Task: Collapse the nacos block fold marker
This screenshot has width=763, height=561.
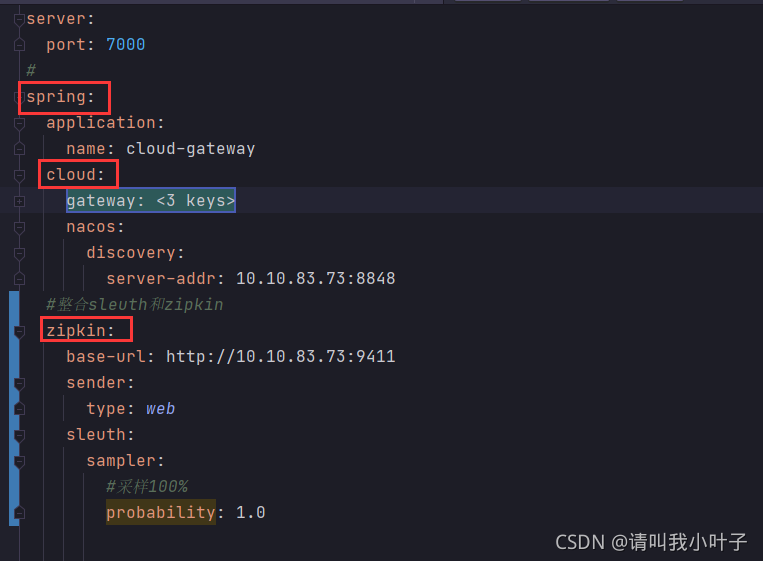Action: pos(19,227)
